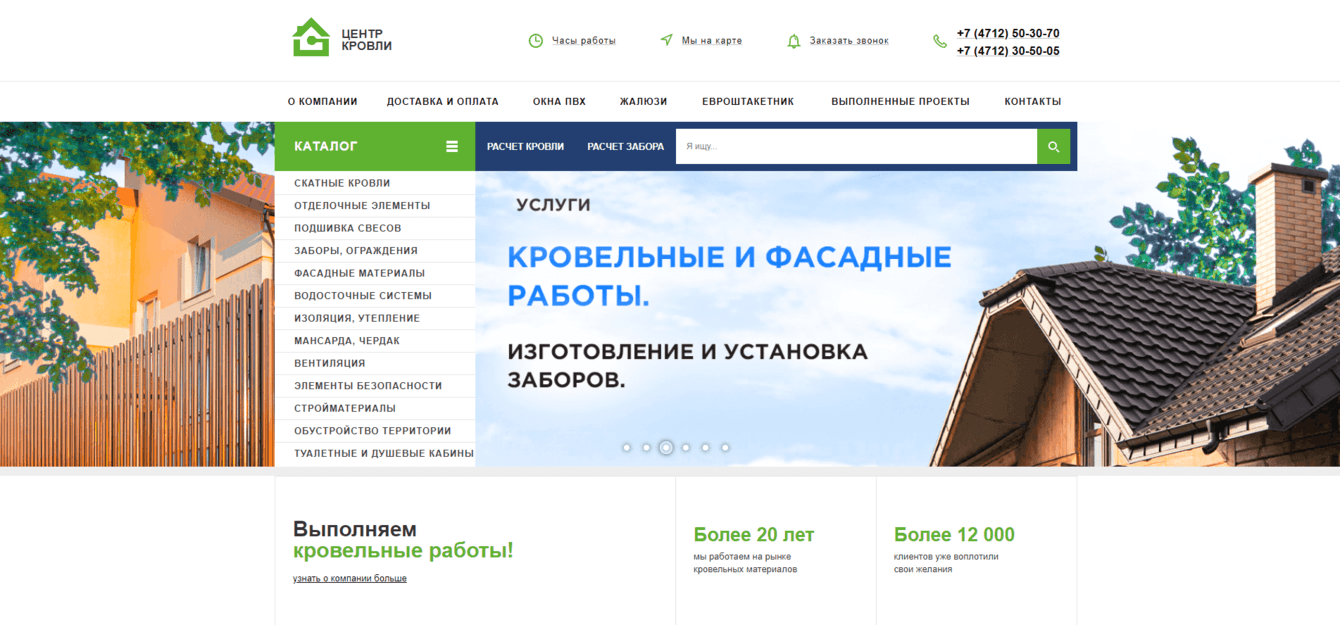
Task: Click the узнать о компании больше link
Action: point(348,578)
